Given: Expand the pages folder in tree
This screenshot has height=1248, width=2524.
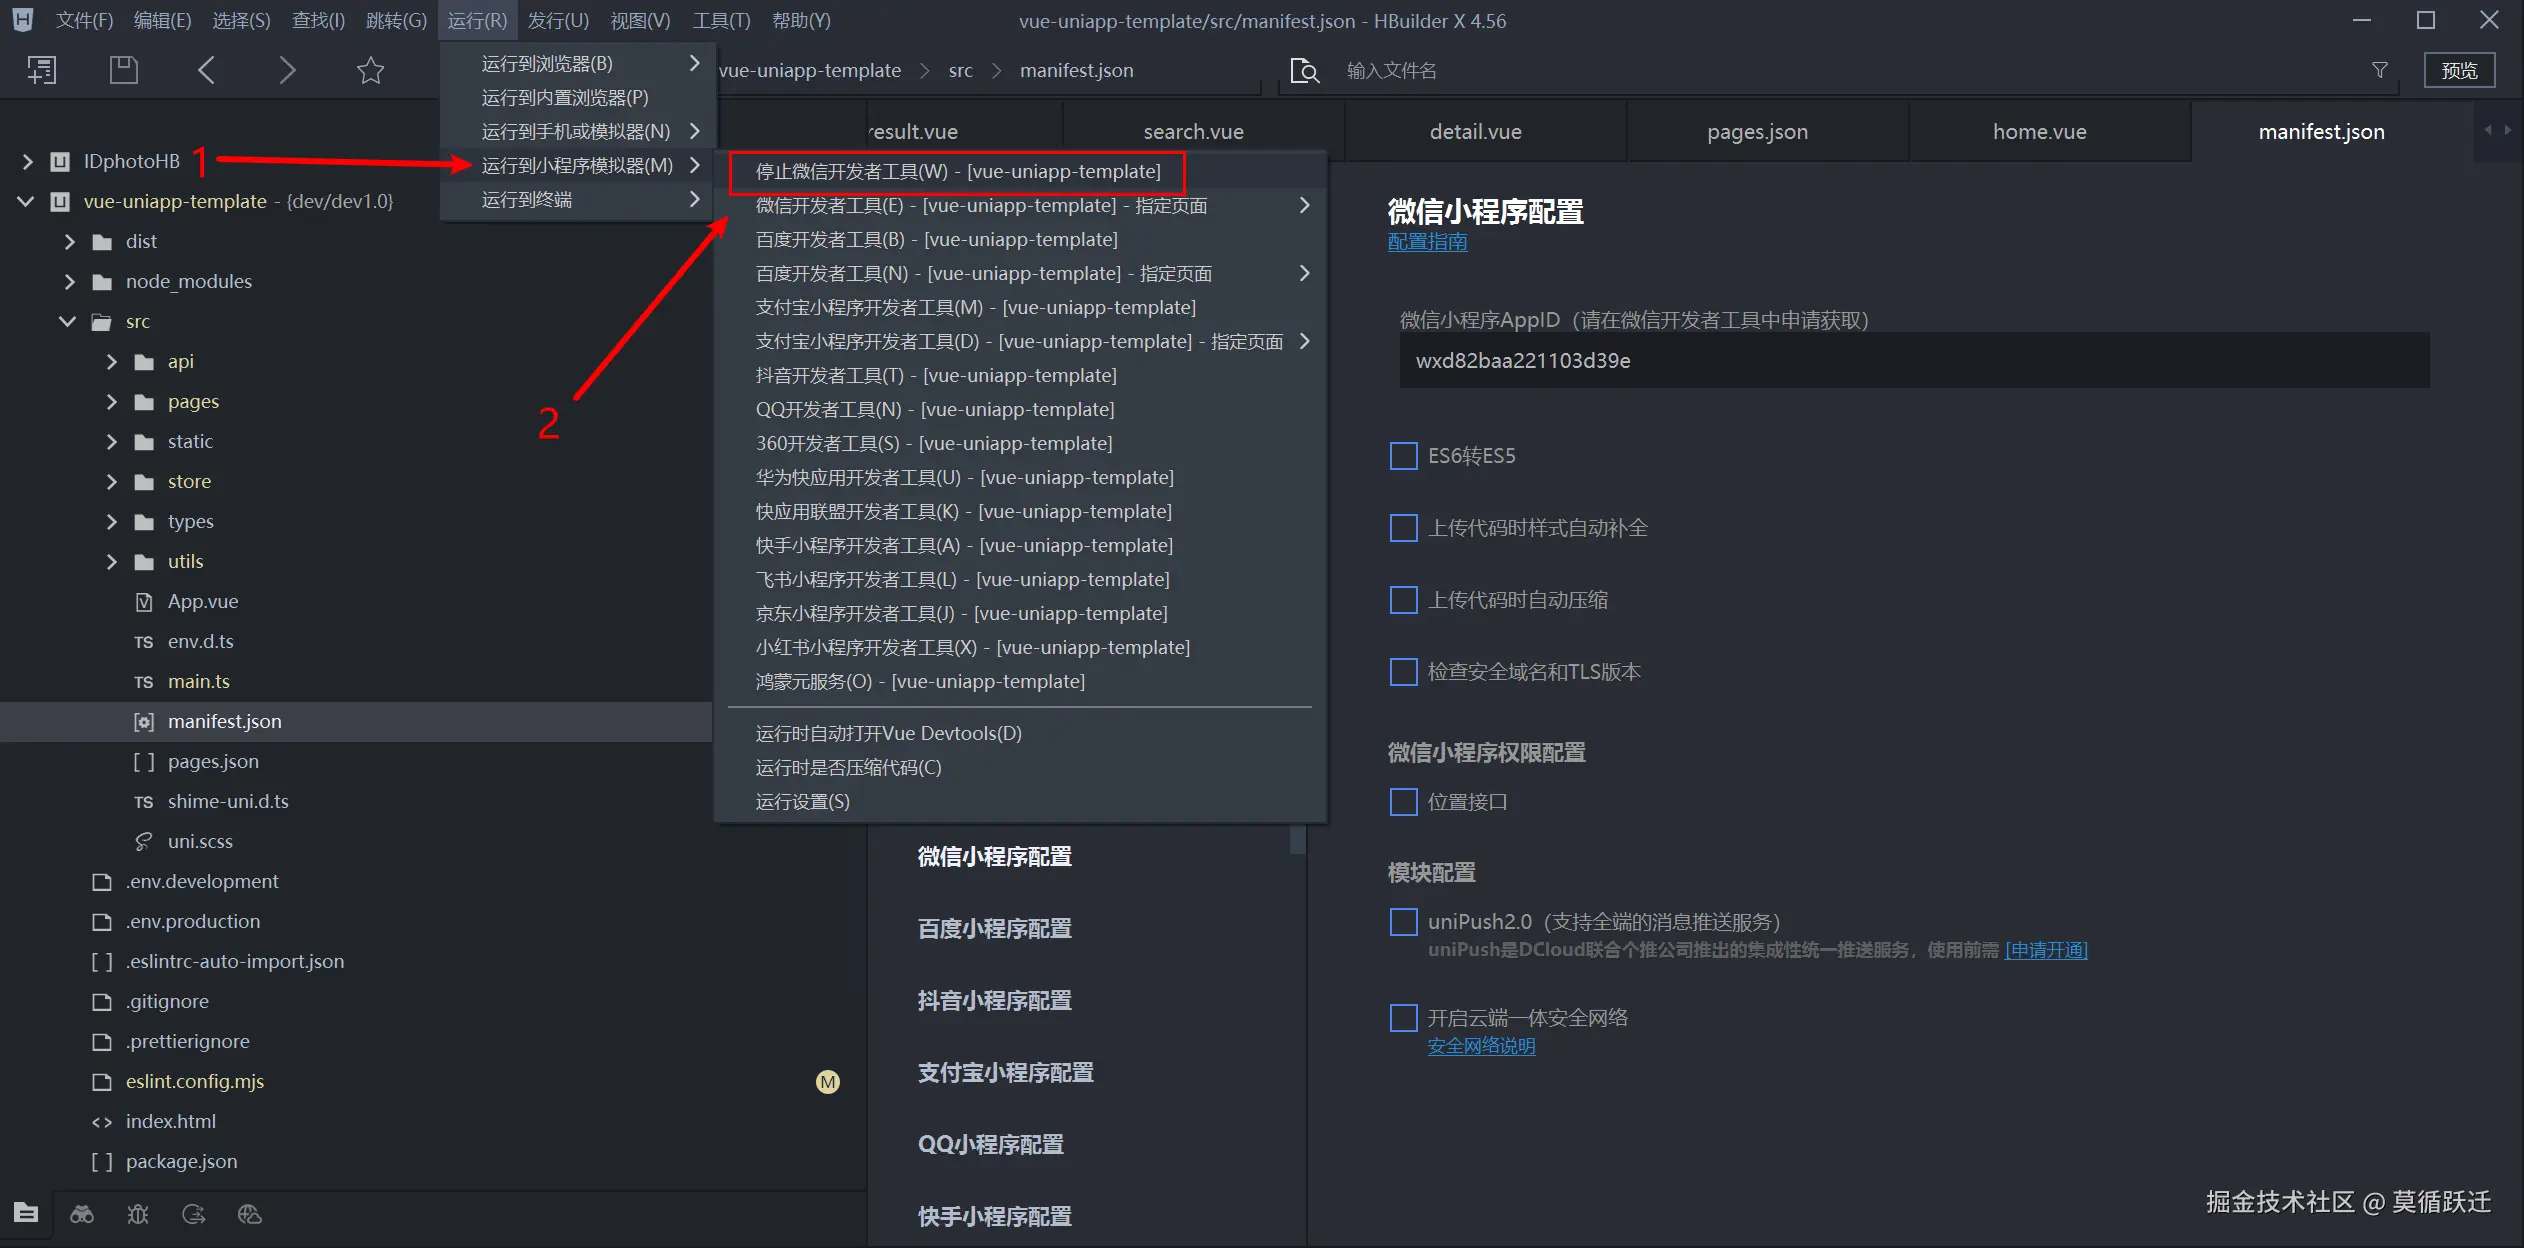Looking at the screenshot, I should (x=112, y=402).
